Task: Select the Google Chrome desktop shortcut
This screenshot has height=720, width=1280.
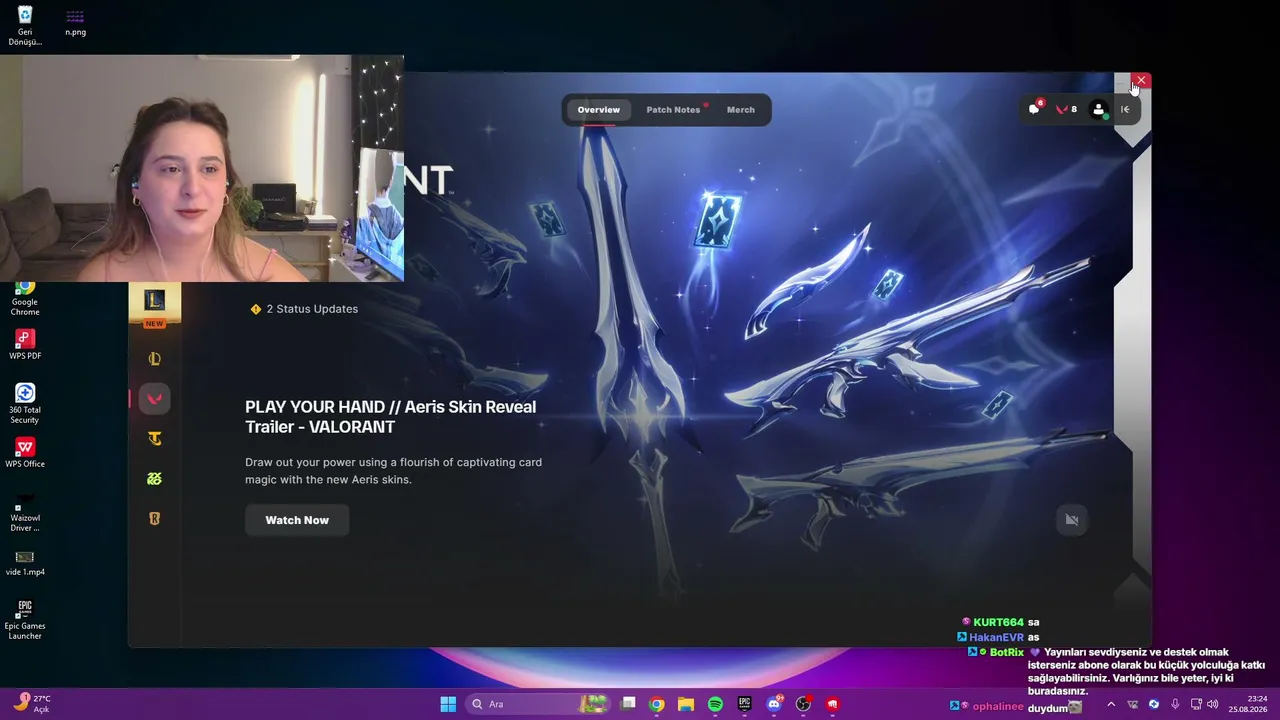Action: tap(25, 297)
